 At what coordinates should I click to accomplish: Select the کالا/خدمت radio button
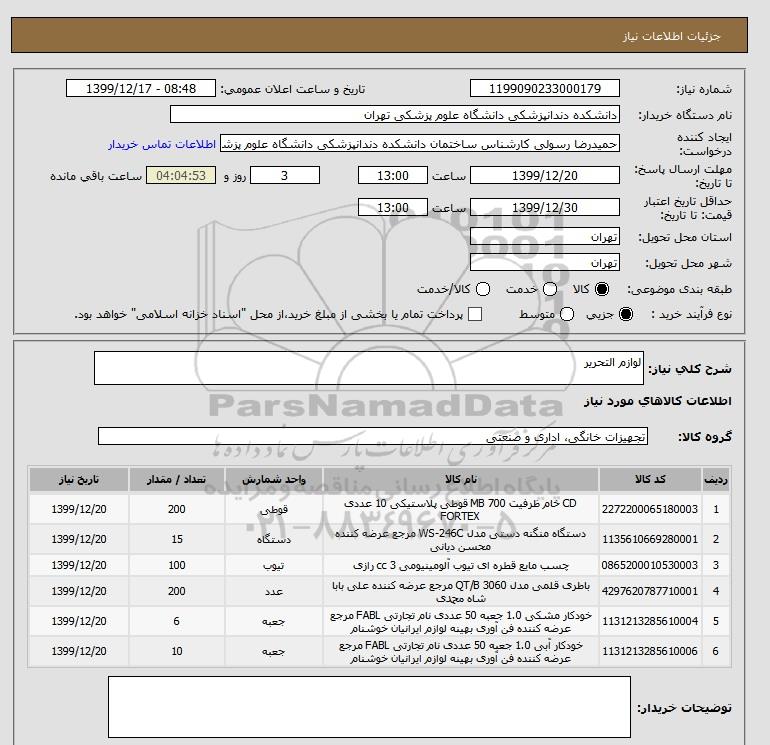point(483,289)
